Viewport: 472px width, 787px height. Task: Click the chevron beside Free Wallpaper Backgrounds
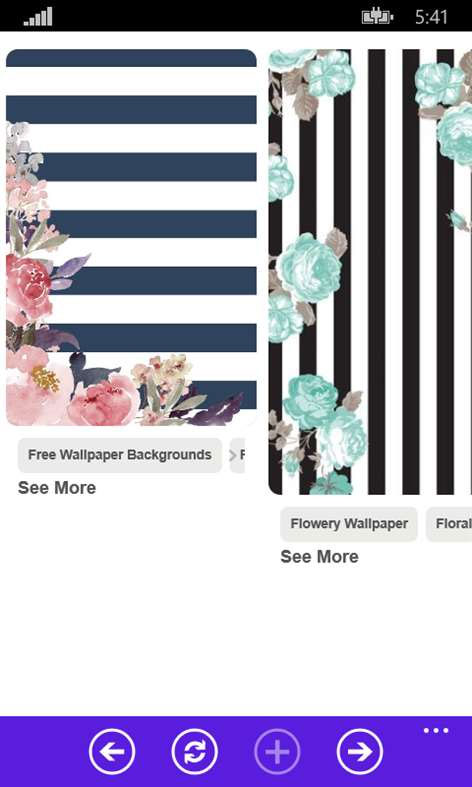[x=233, y=455]
